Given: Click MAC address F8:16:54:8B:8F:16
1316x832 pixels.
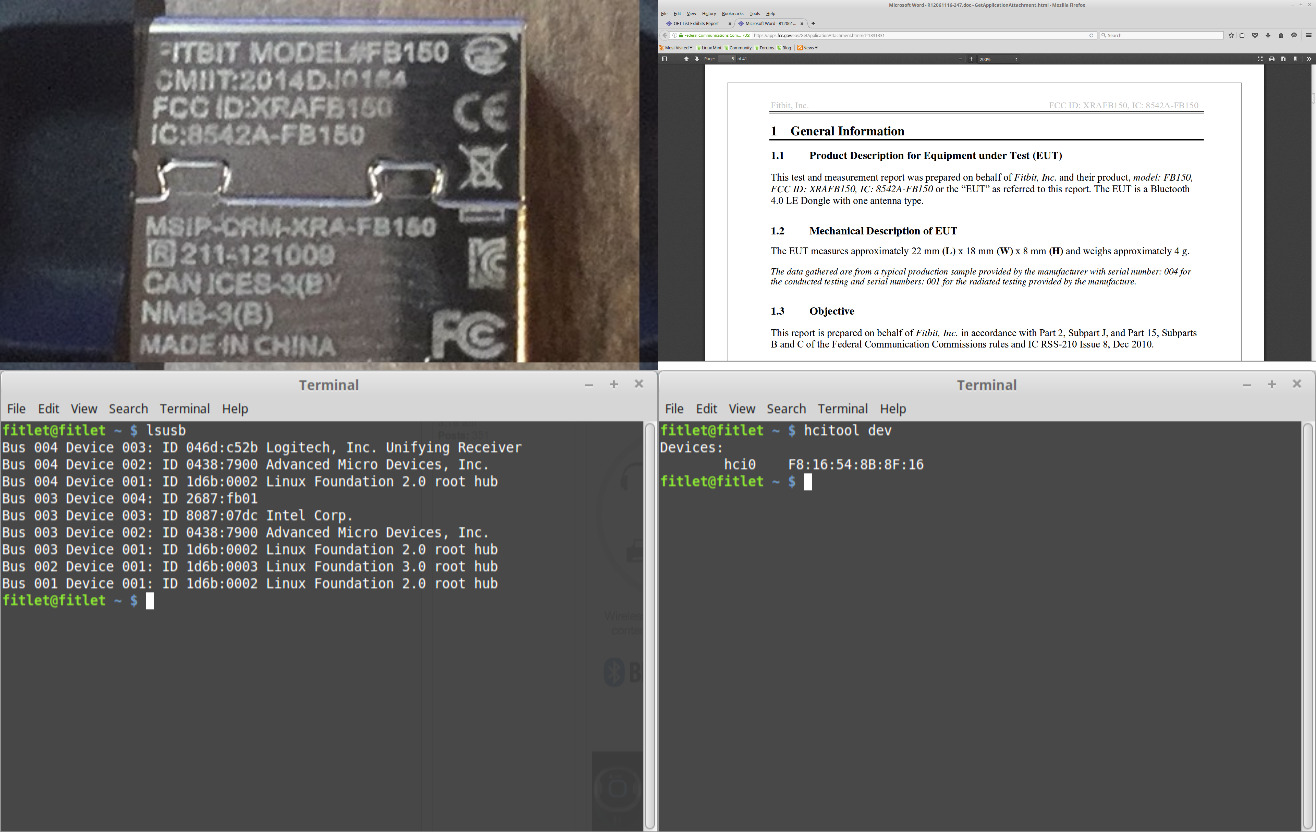Looking at the screenshot, I should tap(856, 465).
